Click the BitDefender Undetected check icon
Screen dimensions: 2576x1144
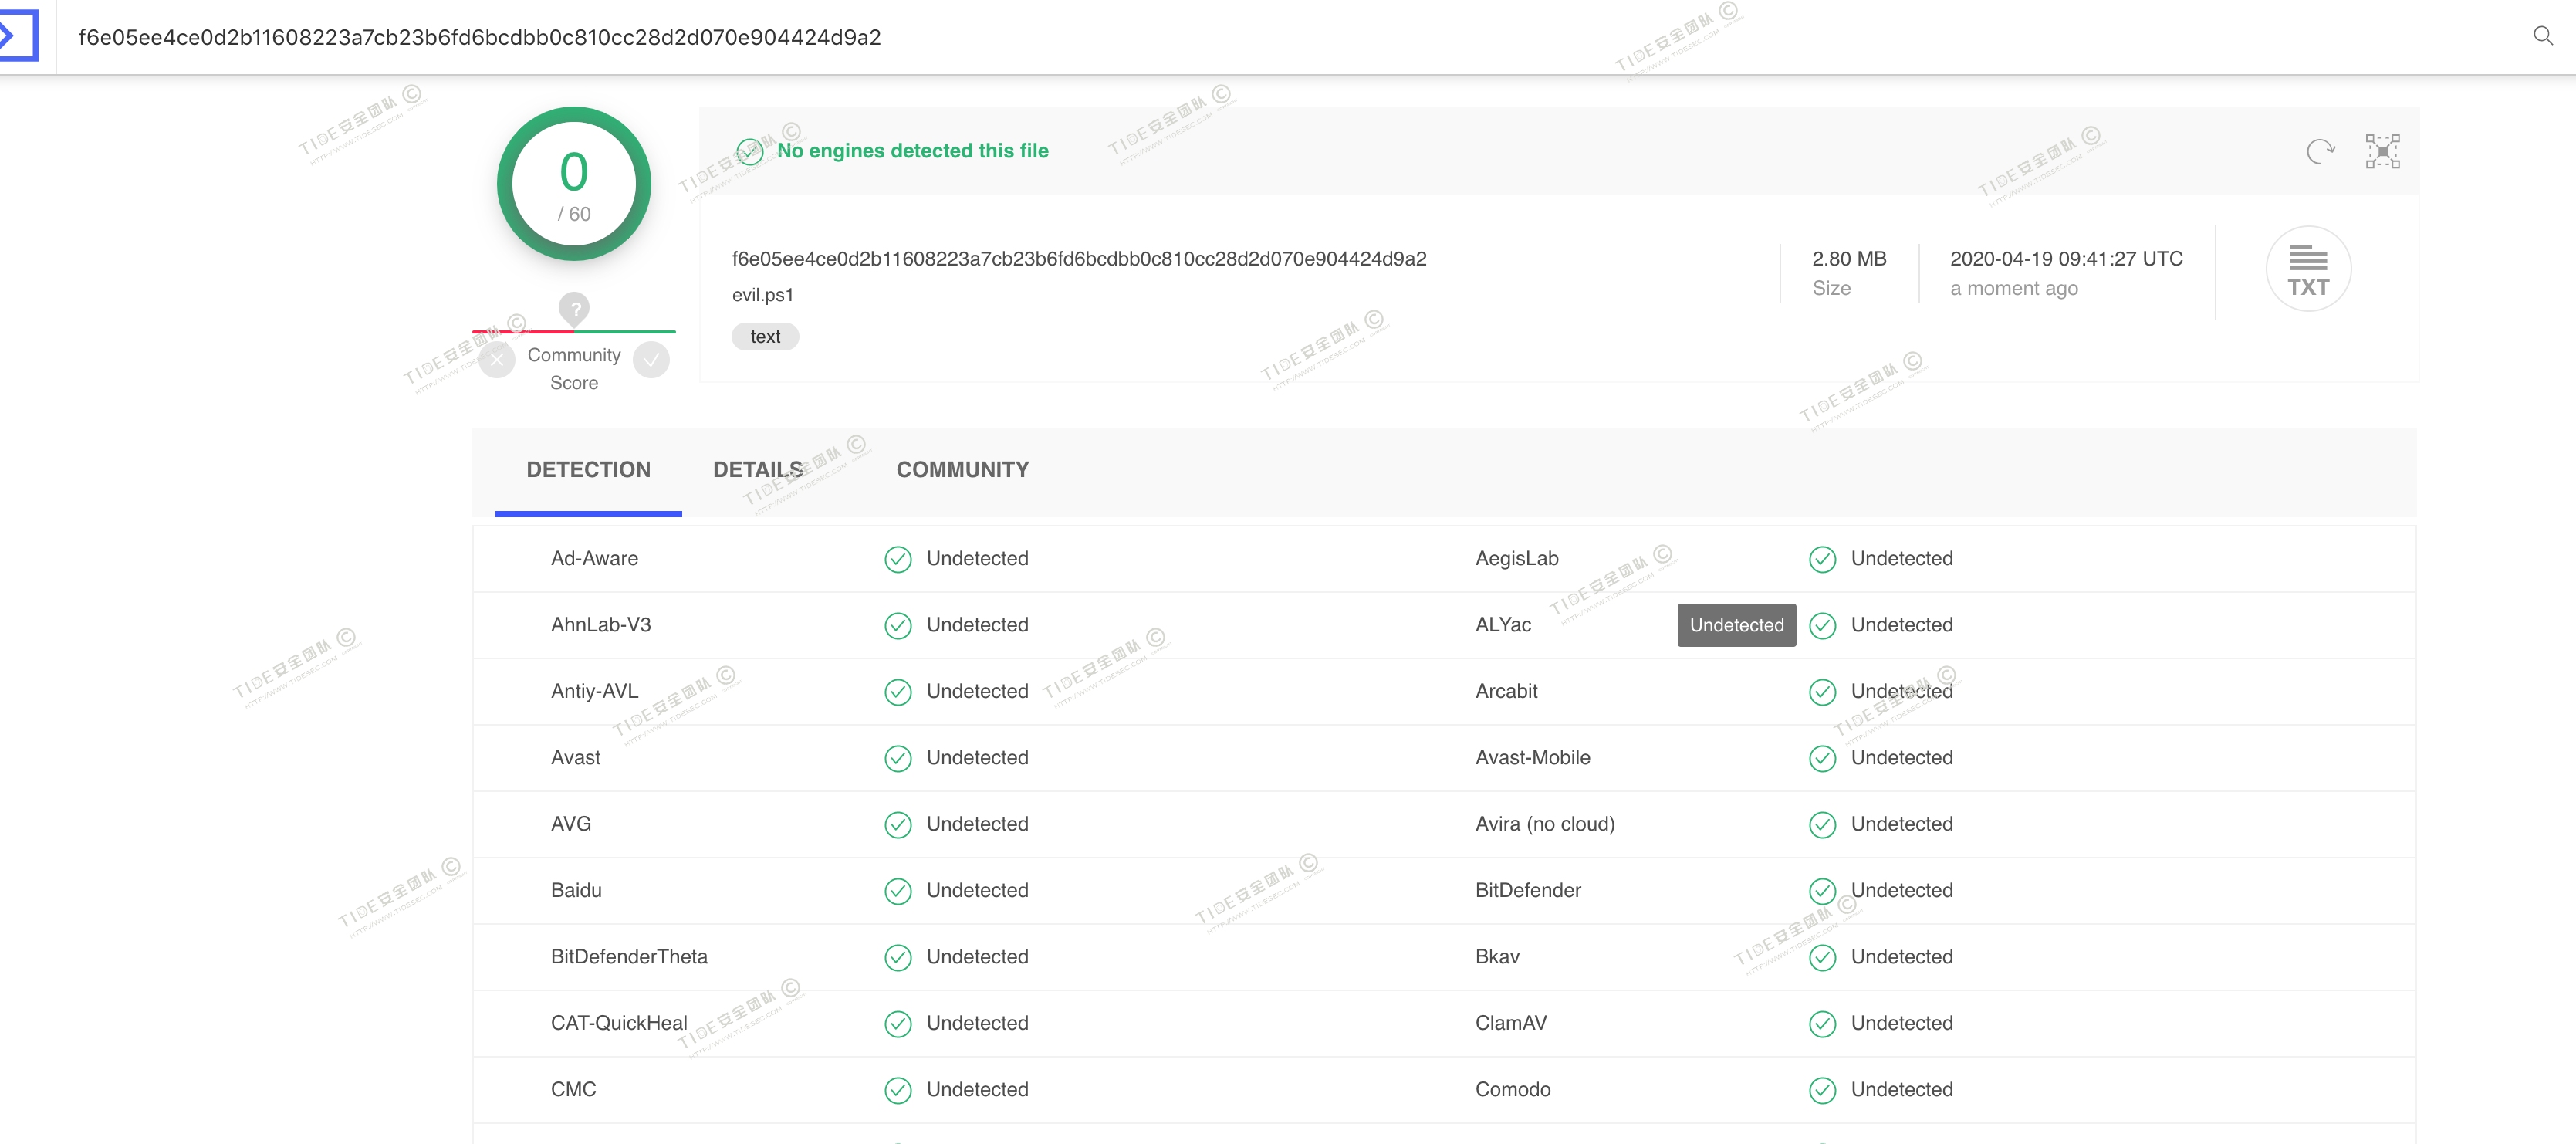coord(1822,891)
